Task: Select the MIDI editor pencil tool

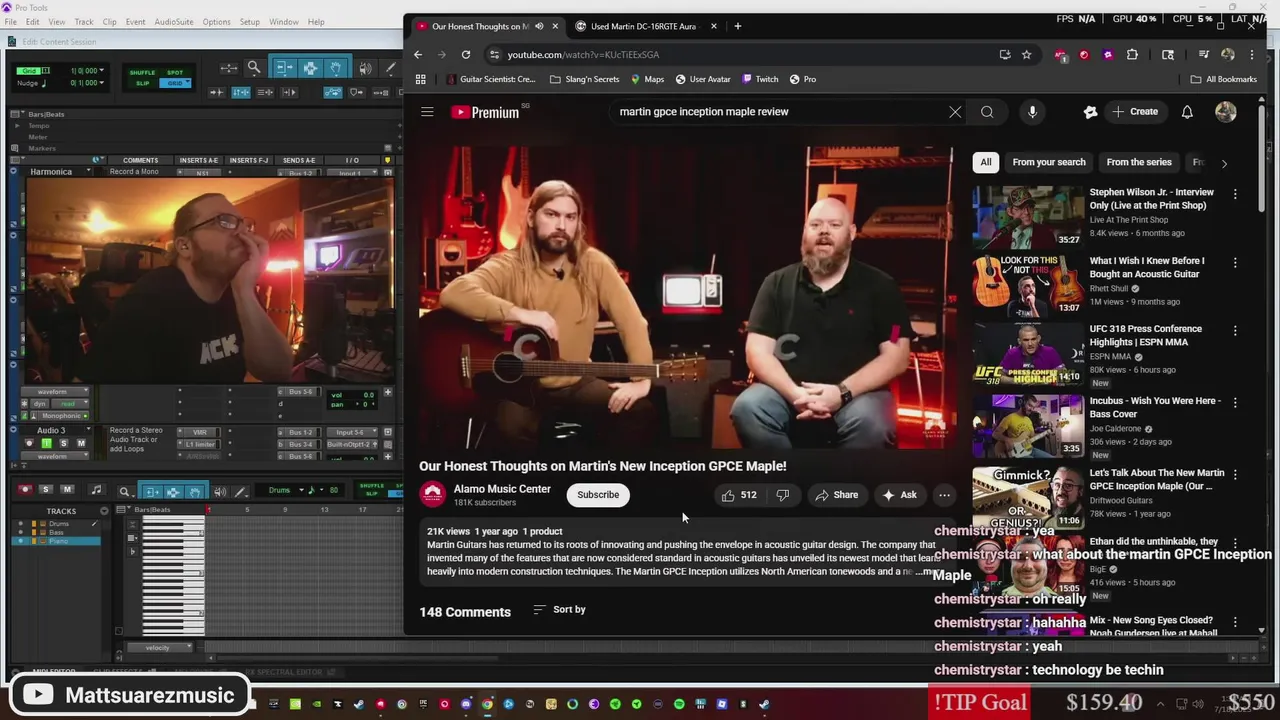Action: [x=242, y=491]
